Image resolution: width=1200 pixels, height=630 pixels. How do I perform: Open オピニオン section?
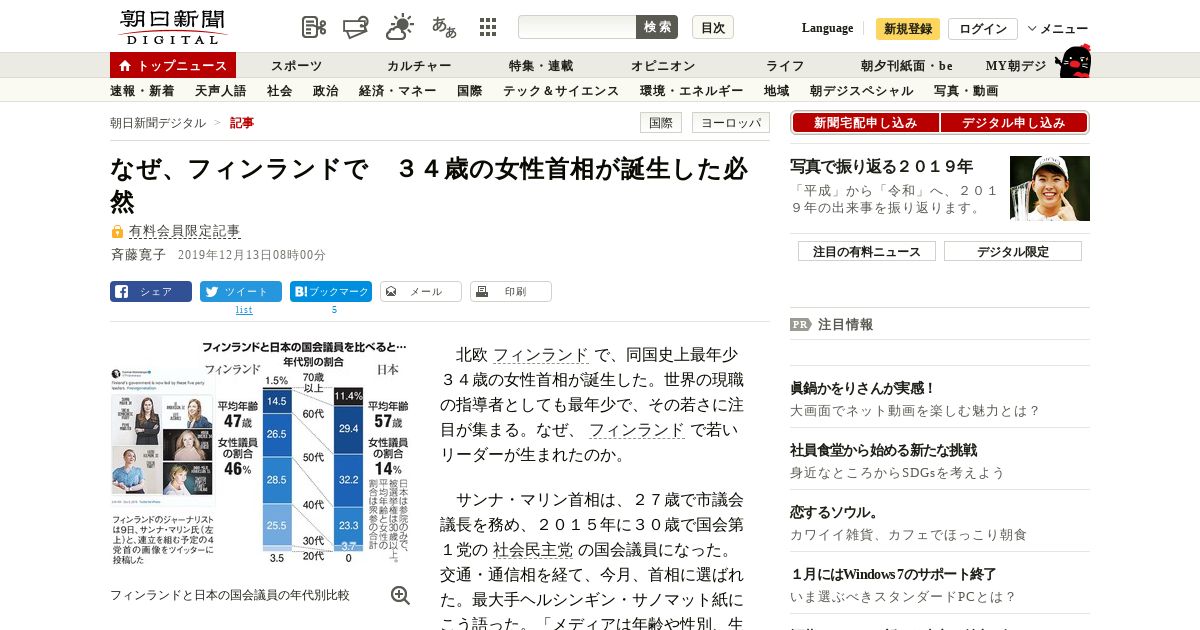tap(663, 66)
